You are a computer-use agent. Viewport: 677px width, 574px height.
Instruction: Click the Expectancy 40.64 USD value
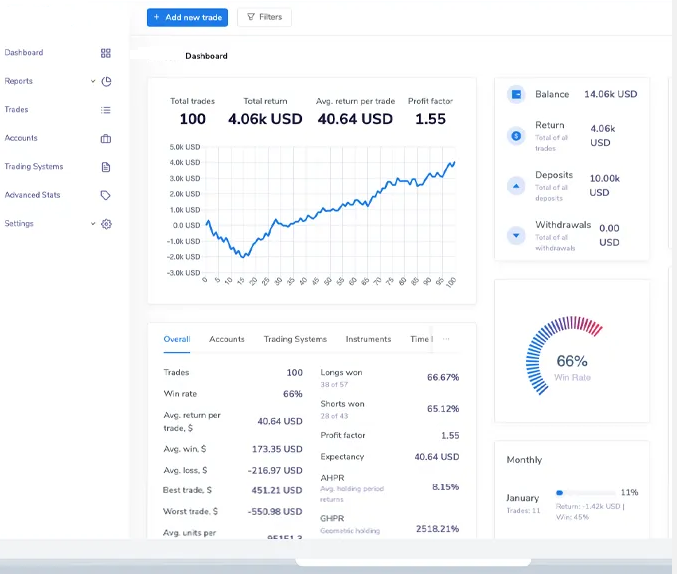point(437,457)
